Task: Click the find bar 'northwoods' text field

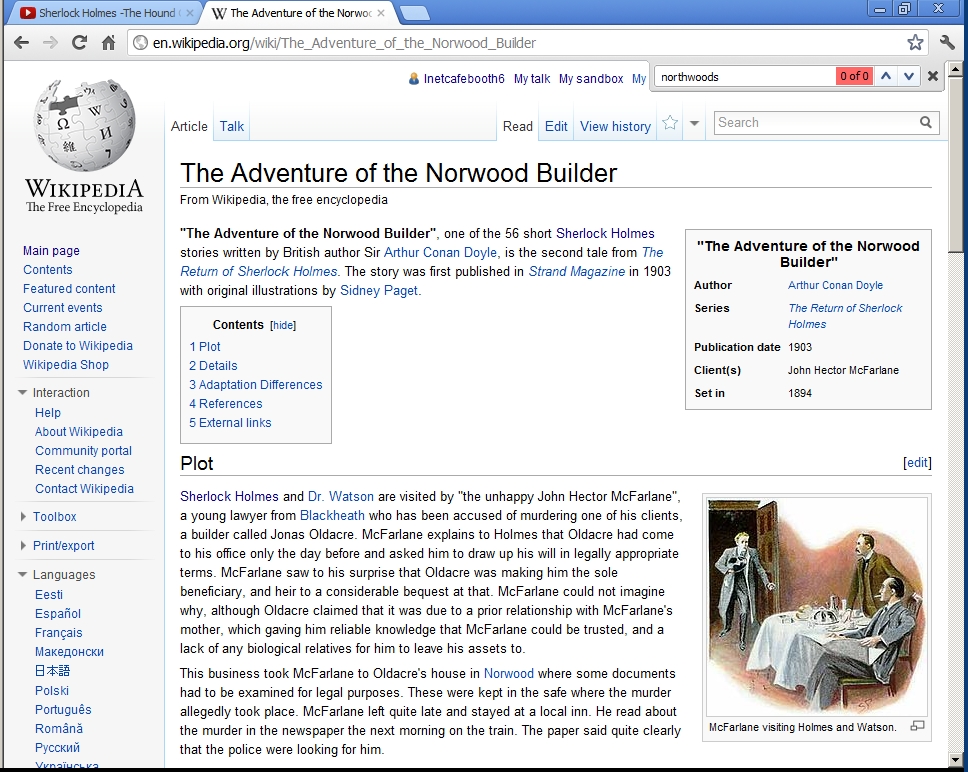Action: pyautogui.click(x=744, y=77)
